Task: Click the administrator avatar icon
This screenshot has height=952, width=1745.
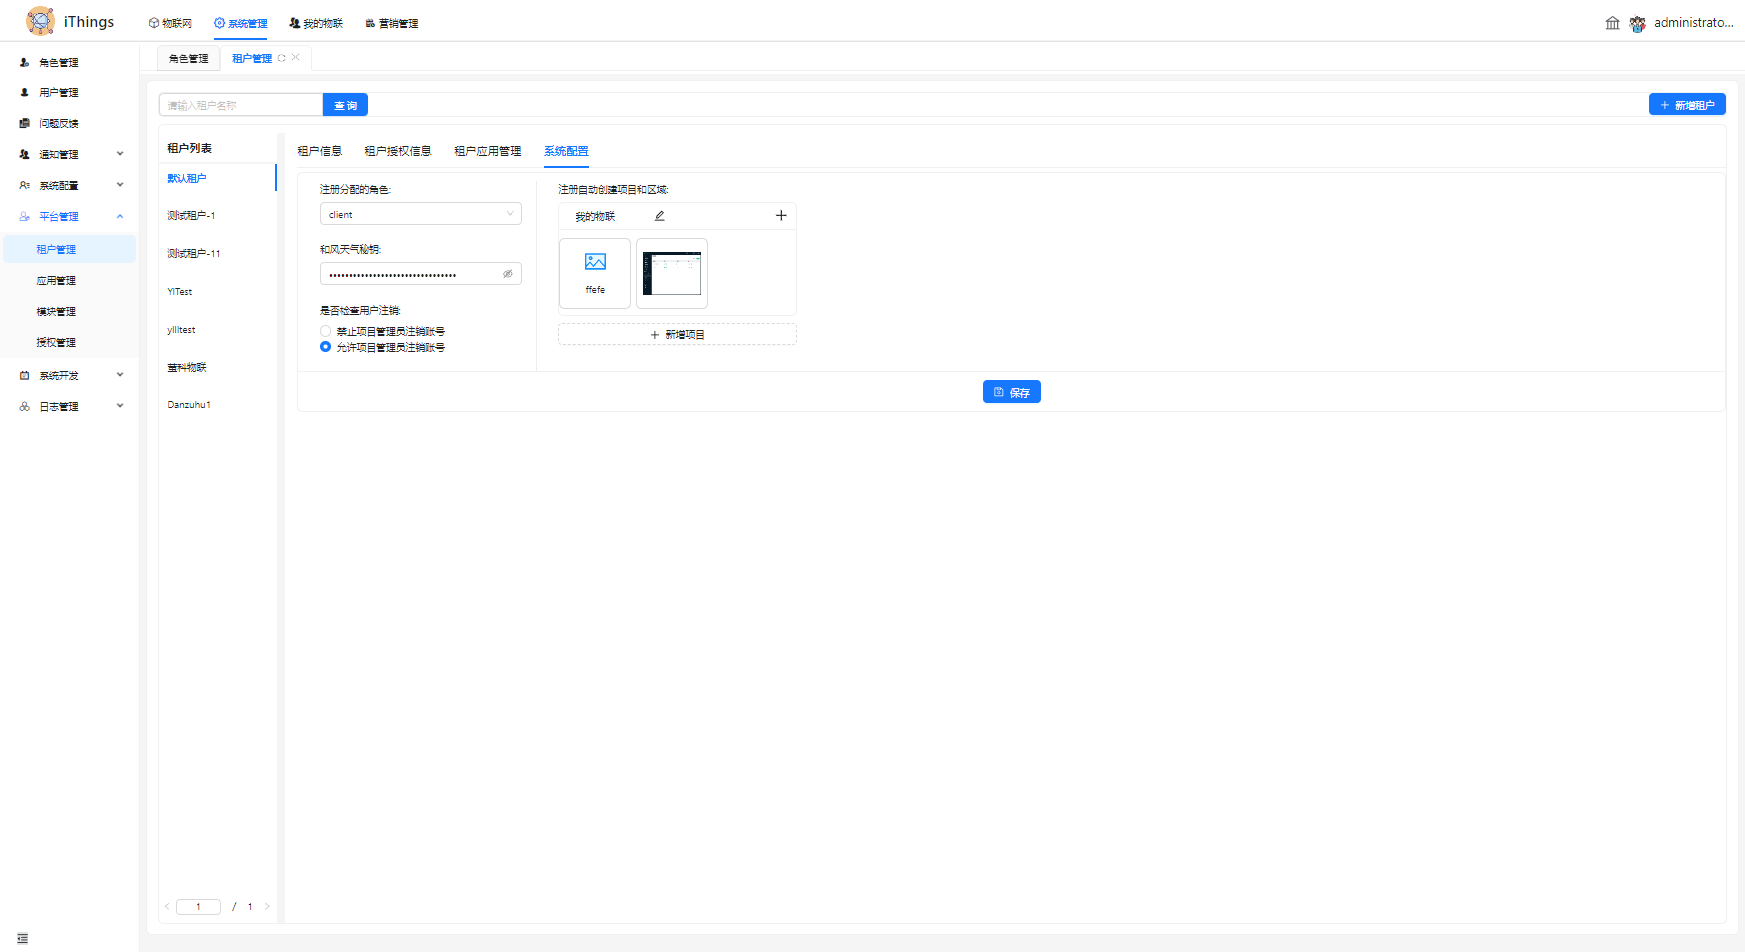Action: tap(1637, 23)
